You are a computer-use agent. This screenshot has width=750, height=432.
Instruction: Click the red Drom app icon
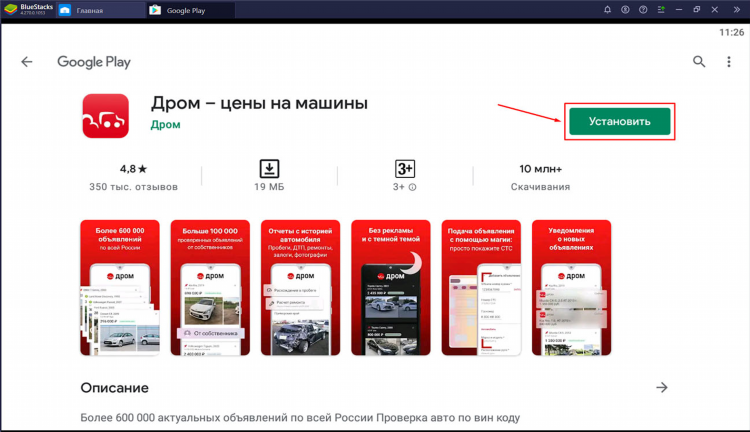[x=105, y=116]
